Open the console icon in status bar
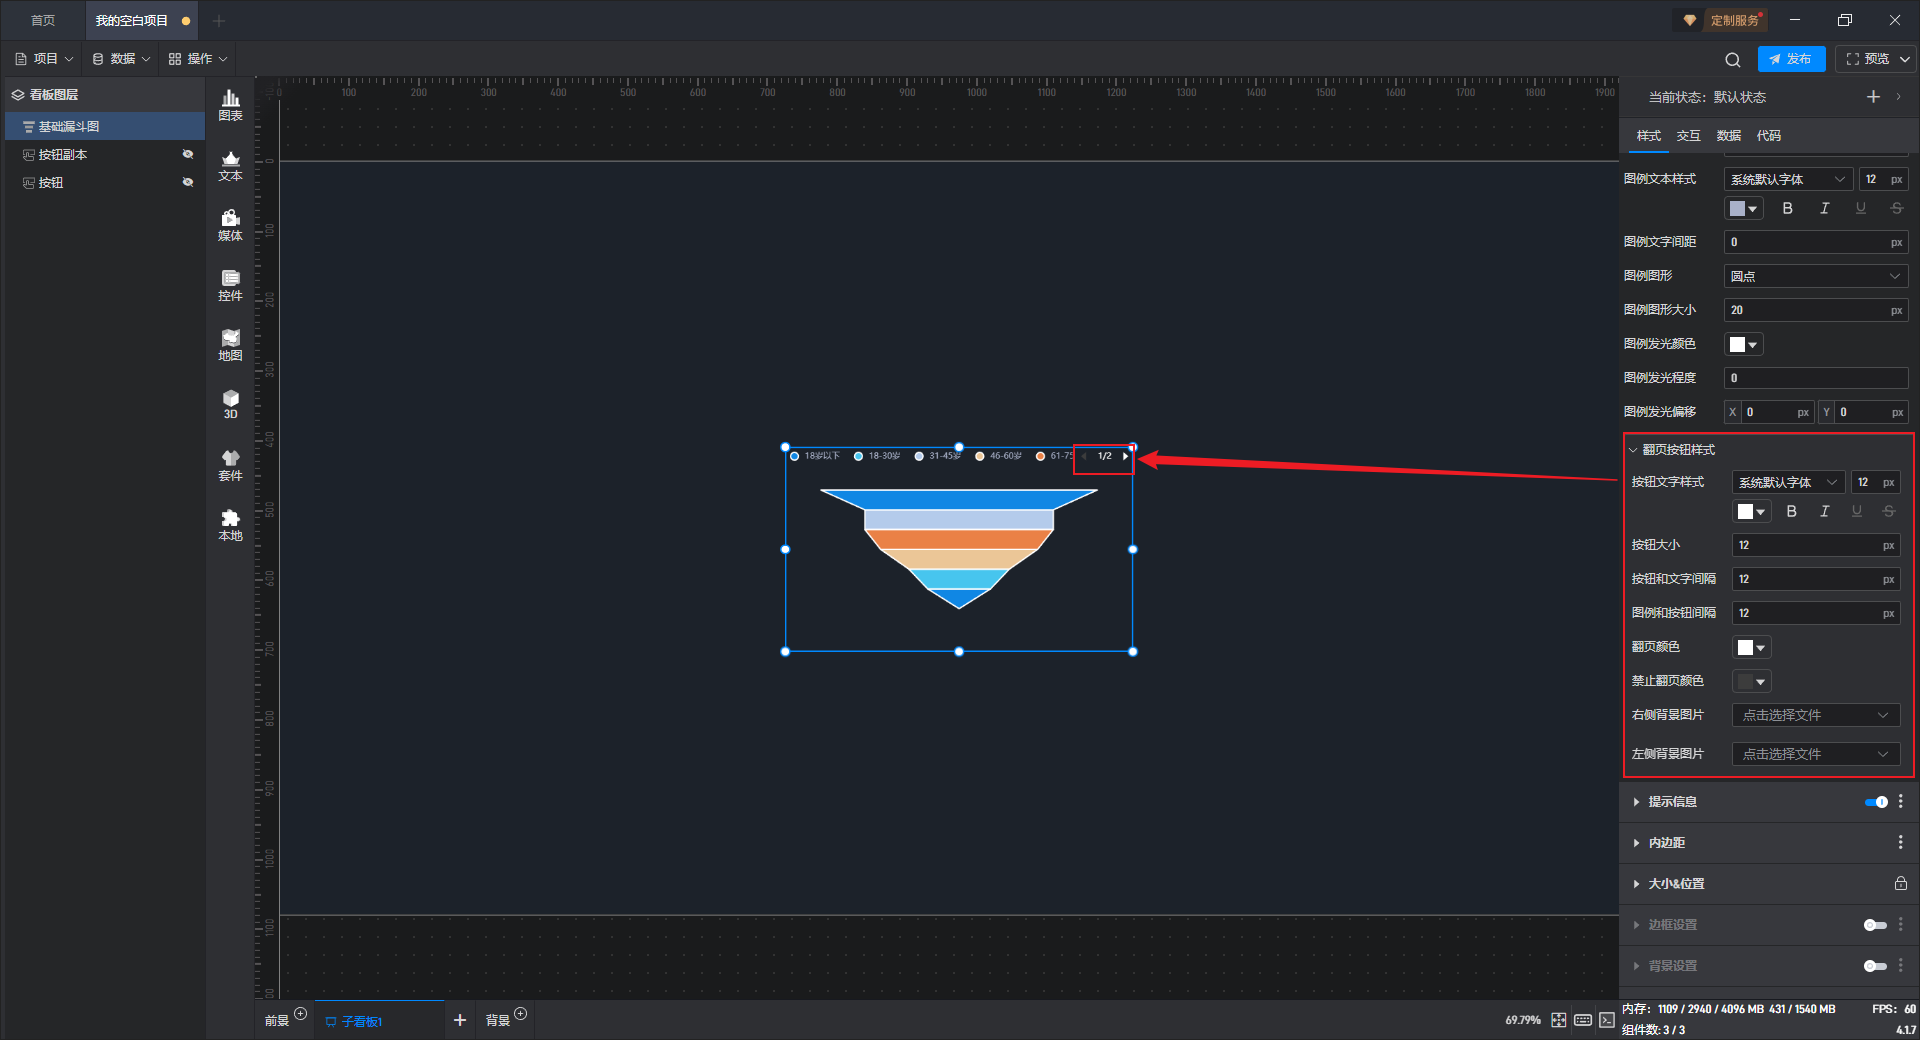Viewport: 1920px width, 1040px height. point(1606,1020)
